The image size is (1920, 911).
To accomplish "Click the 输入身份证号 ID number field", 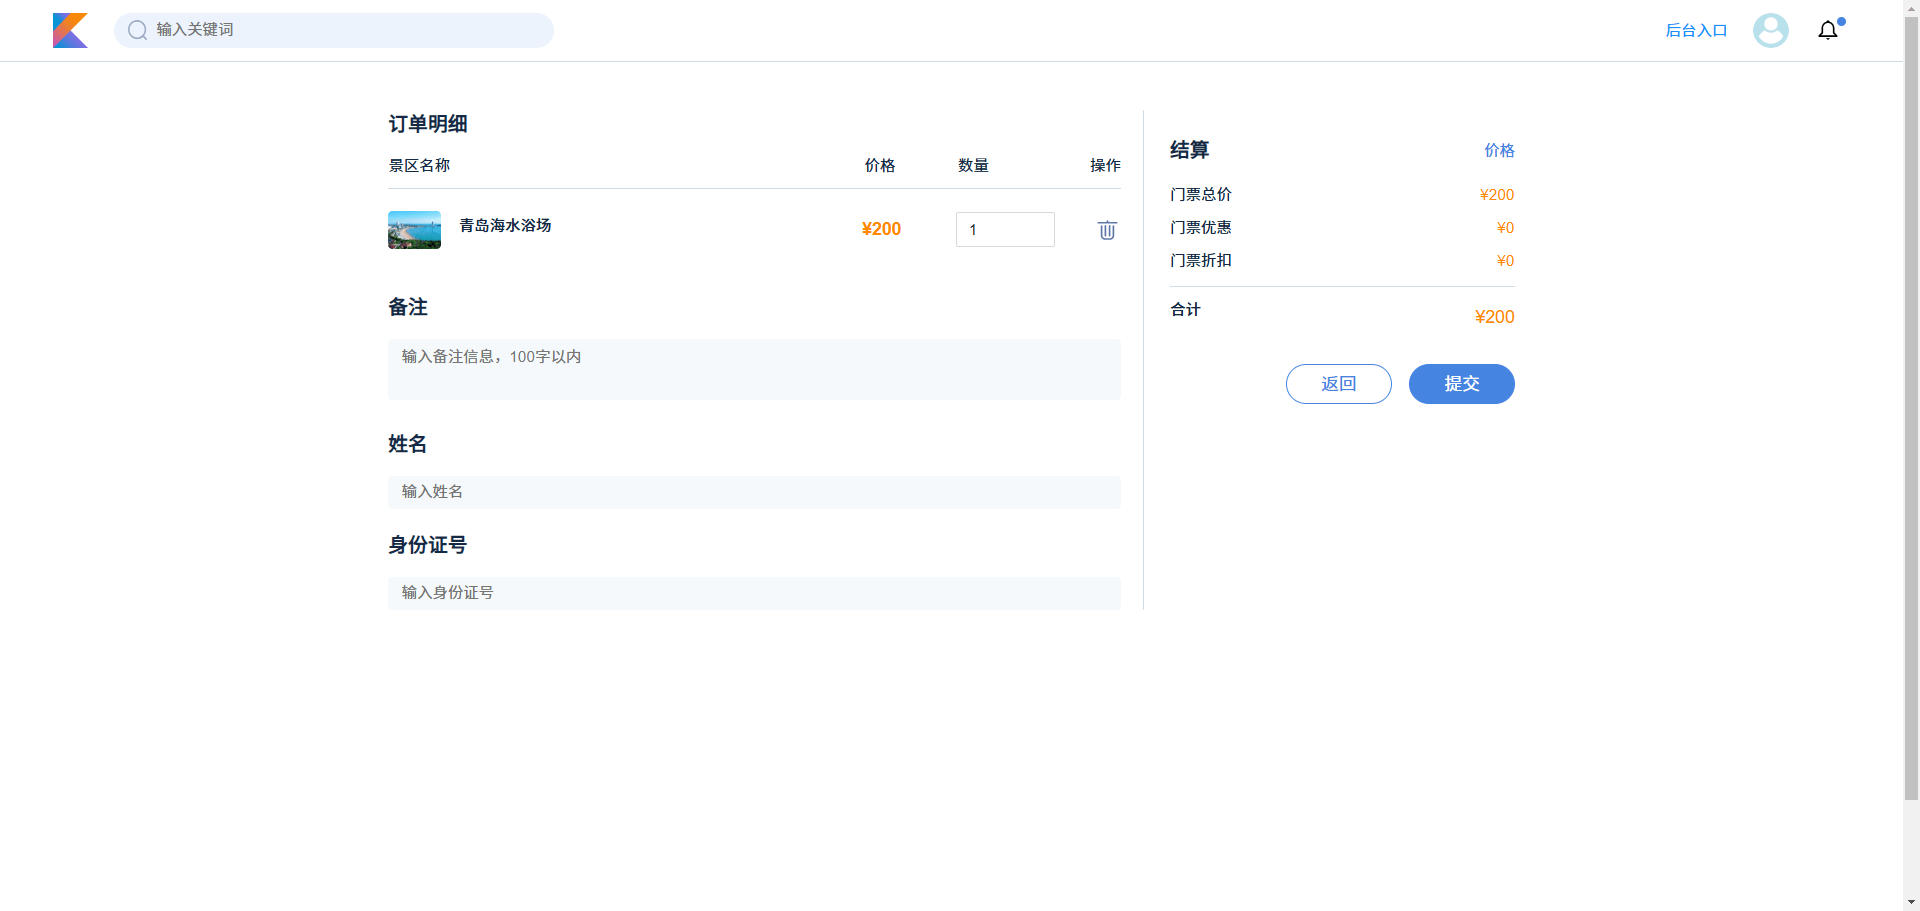I will pyautogui.click(x=754, y=593).
